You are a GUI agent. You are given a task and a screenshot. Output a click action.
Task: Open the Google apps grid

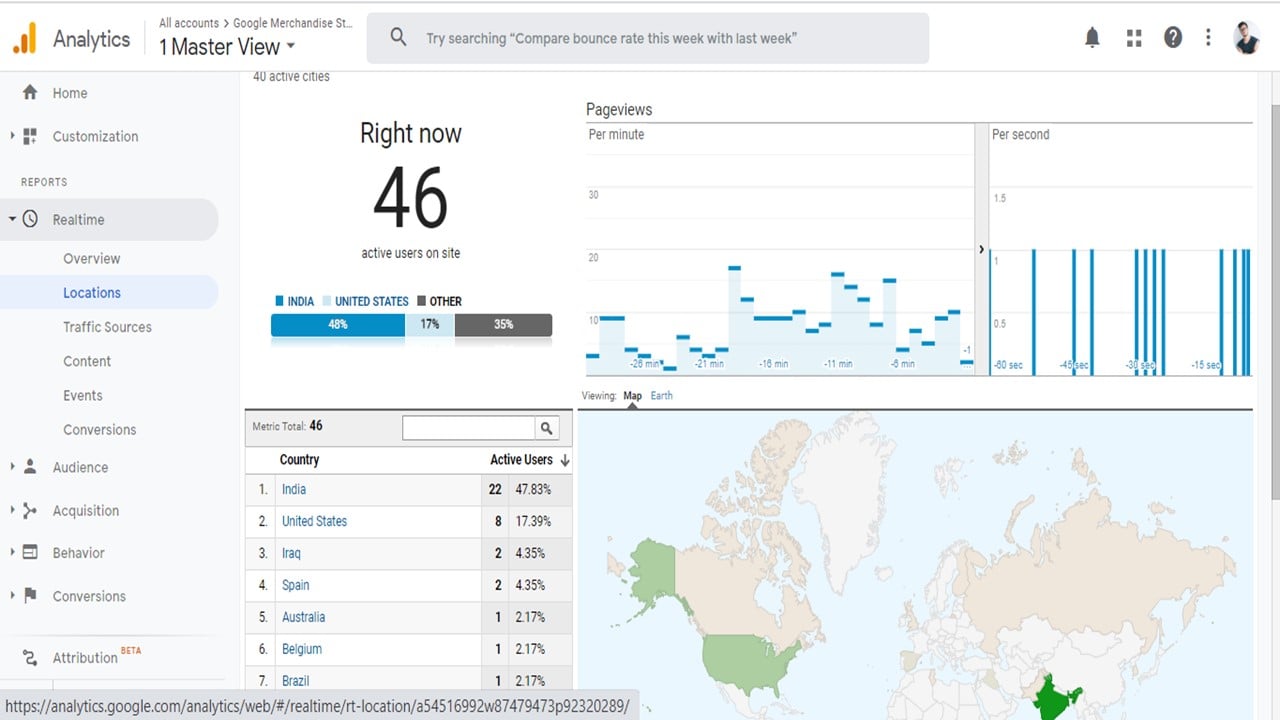click(x=1133, y=37)
